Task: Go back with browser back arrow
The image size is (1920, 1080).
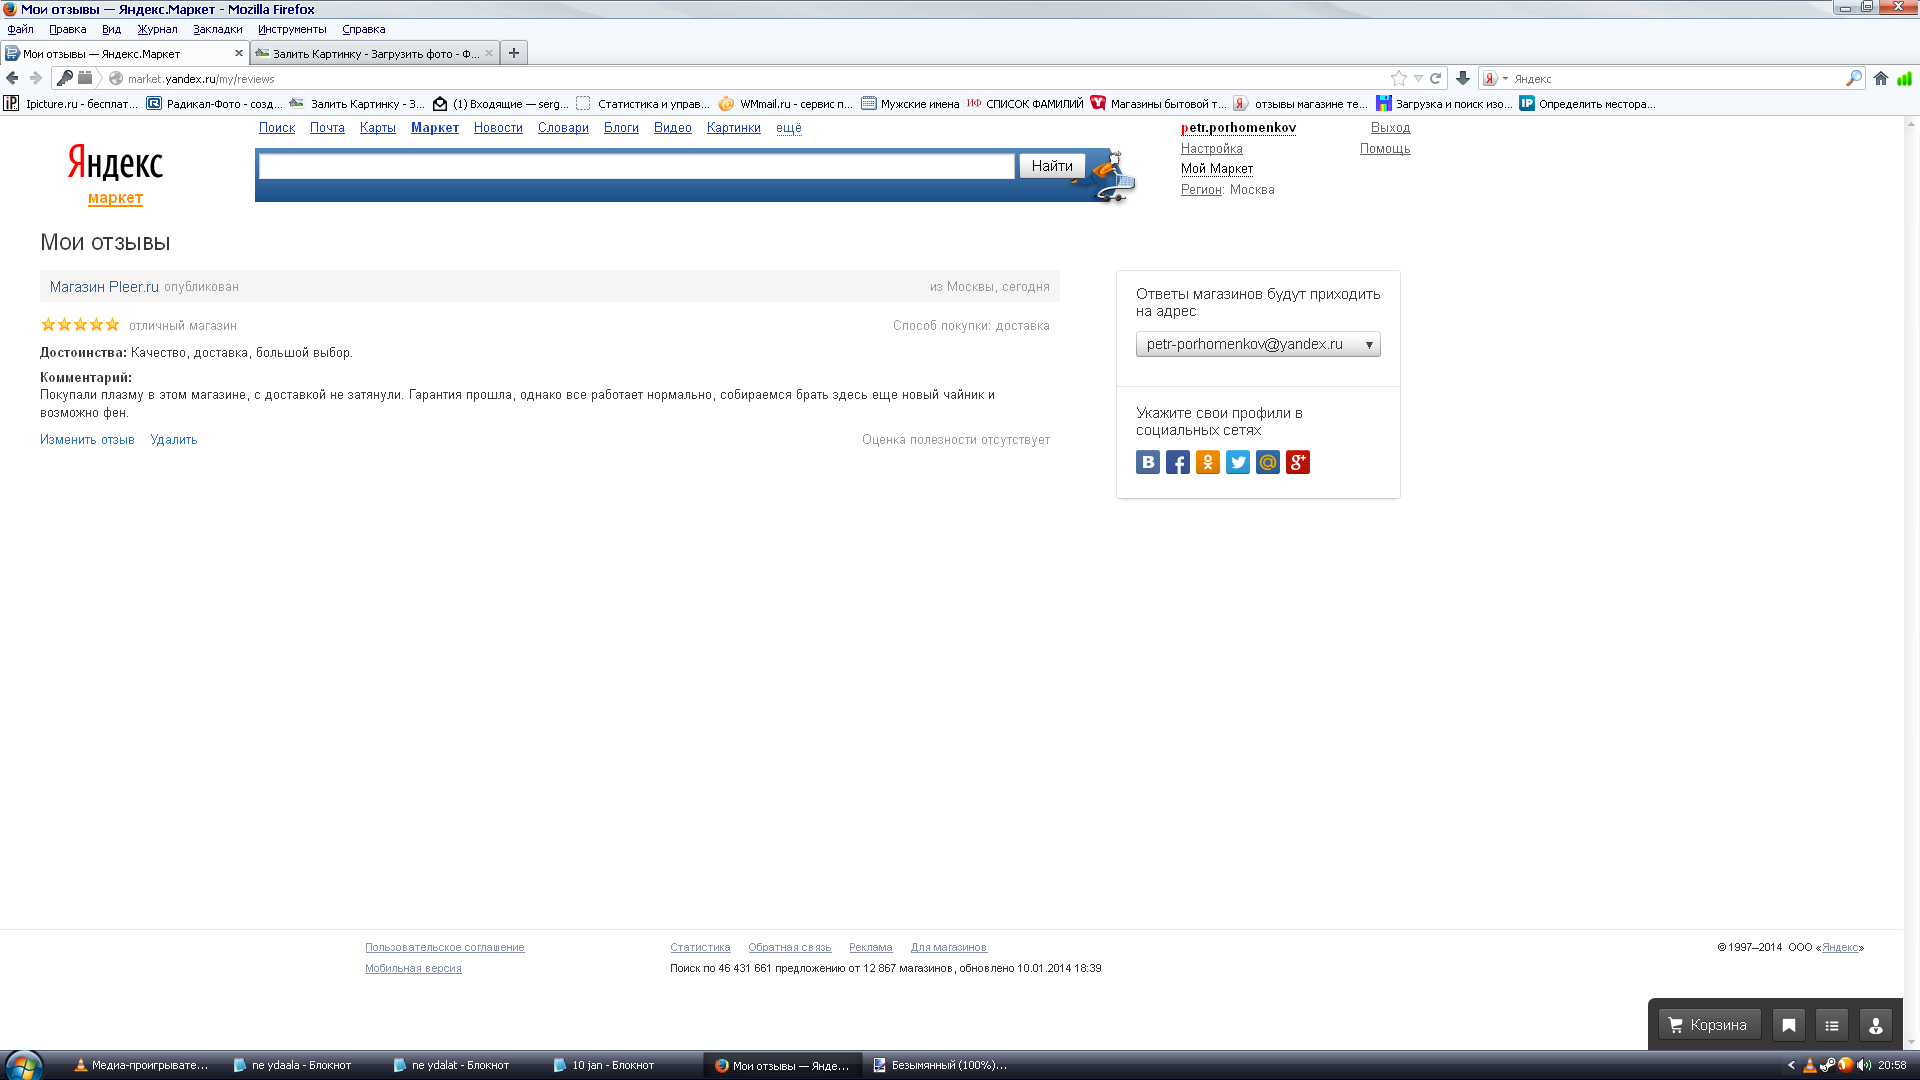Action: (x=12, y=78)
